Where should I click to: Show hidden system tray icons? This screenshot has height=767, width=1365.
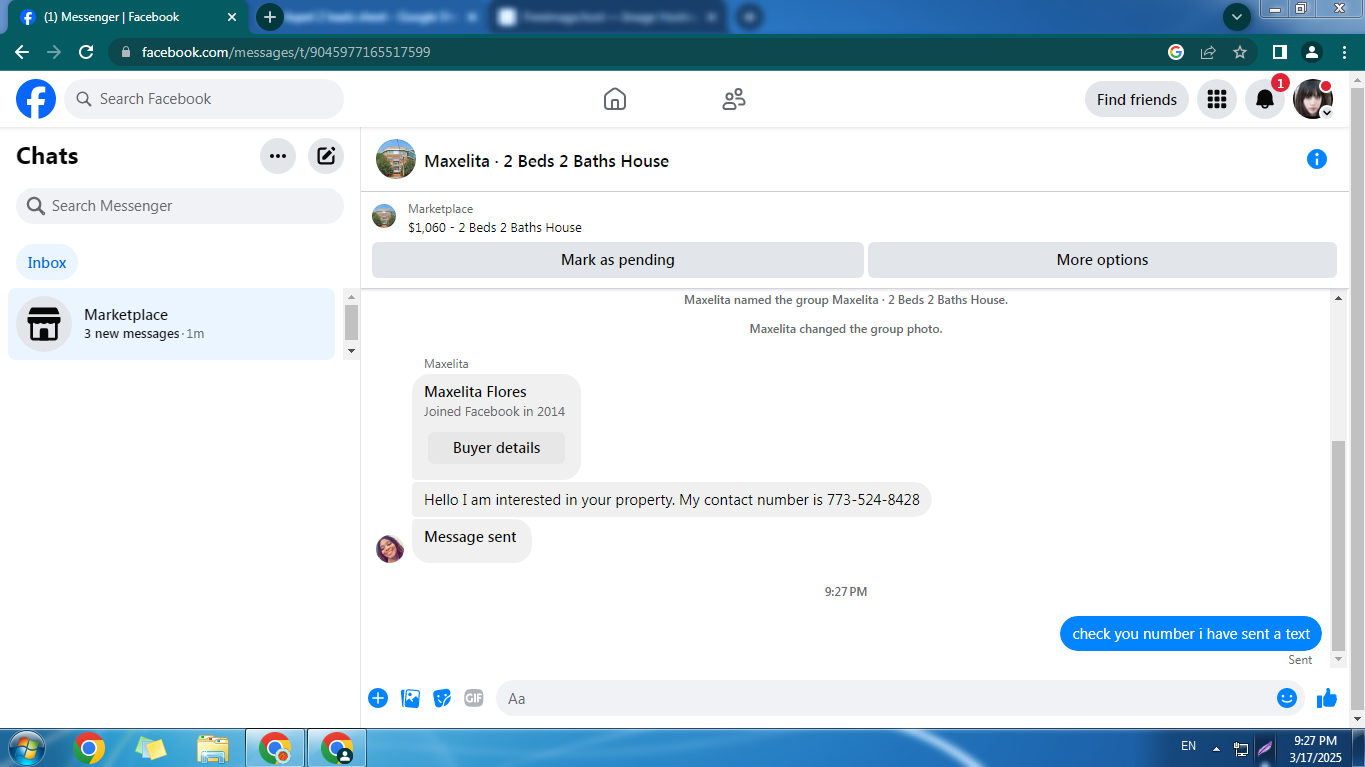tap(1216, 748)
